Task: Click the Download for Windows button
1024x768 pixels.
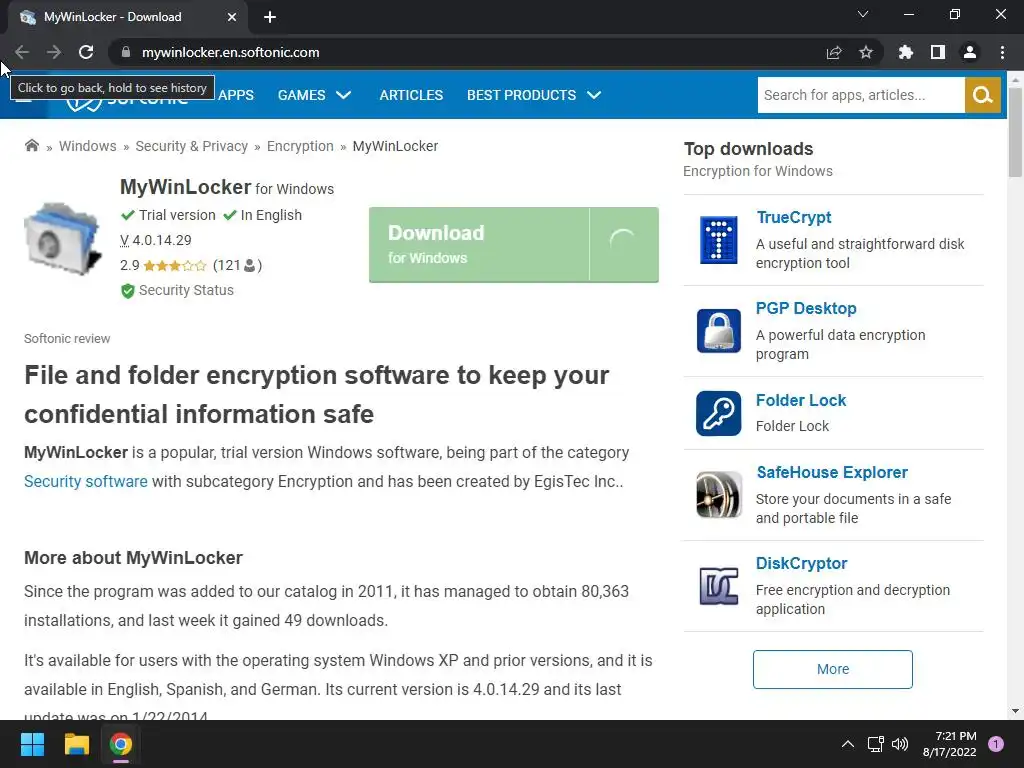Action: point(514,245)
